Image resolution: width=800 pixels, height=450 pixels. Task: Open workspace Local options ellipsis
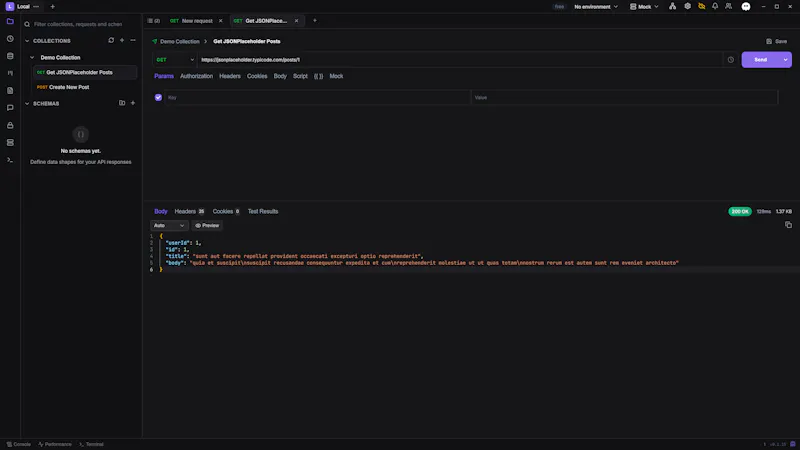(x=36, y=7)
